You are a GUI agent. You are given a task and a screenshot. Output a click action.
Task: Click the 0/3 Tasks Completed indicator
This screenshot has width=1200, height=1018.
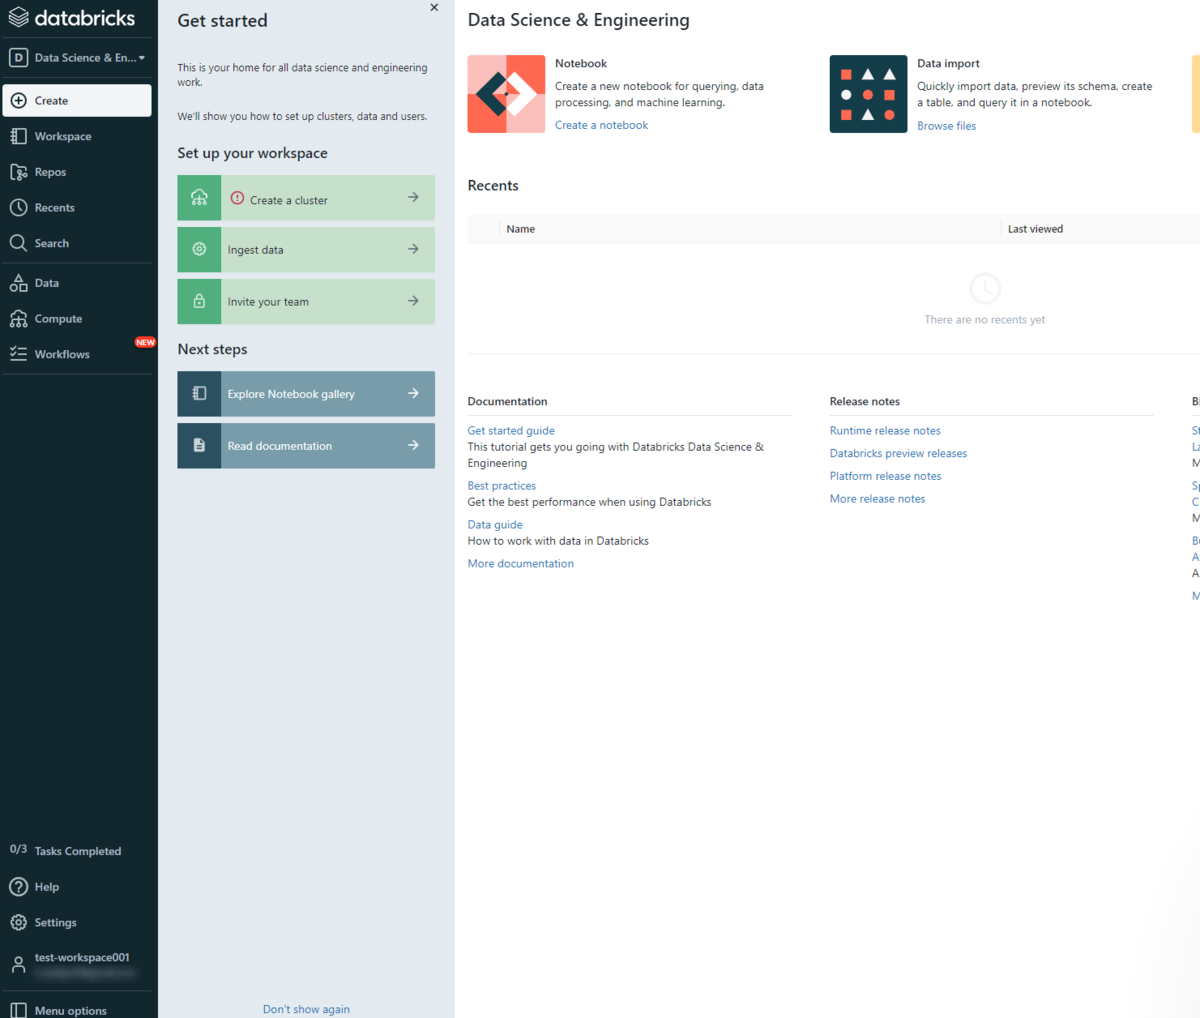[x=66, y=851]
